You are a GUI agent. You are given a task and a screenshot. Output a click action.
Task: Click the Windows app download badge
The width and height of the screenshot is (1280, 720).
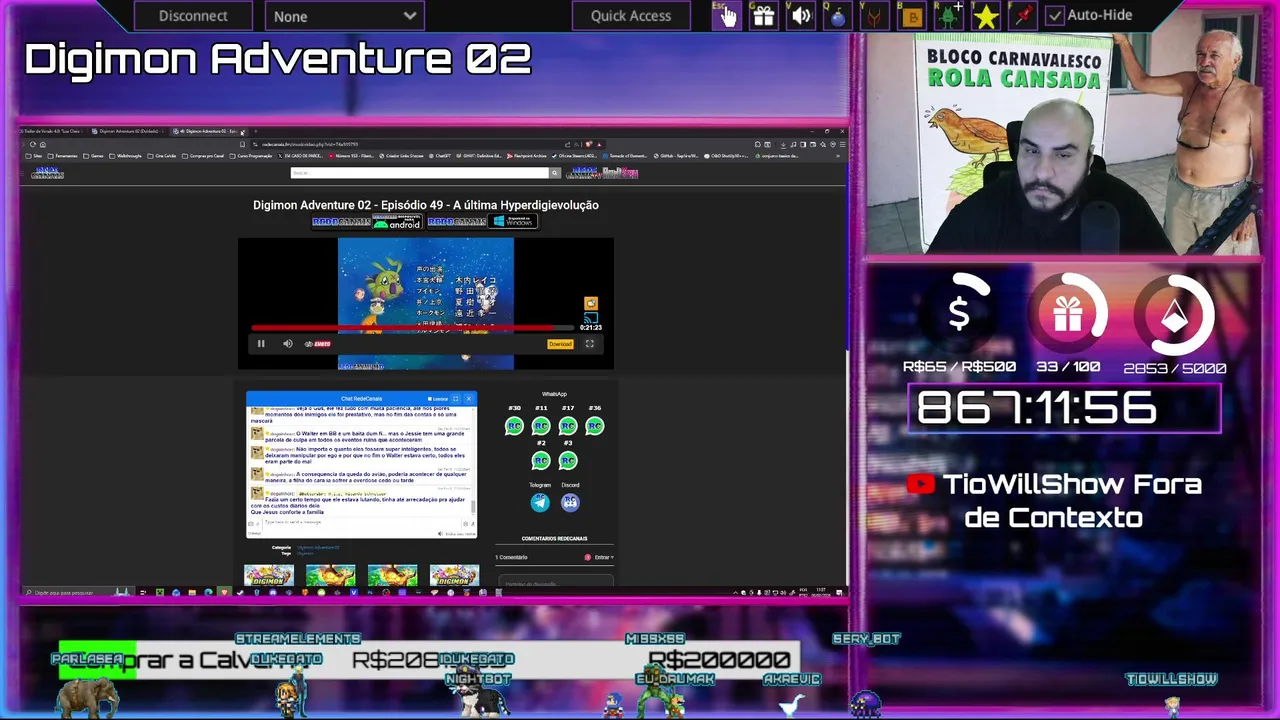[x=514, y=221]
